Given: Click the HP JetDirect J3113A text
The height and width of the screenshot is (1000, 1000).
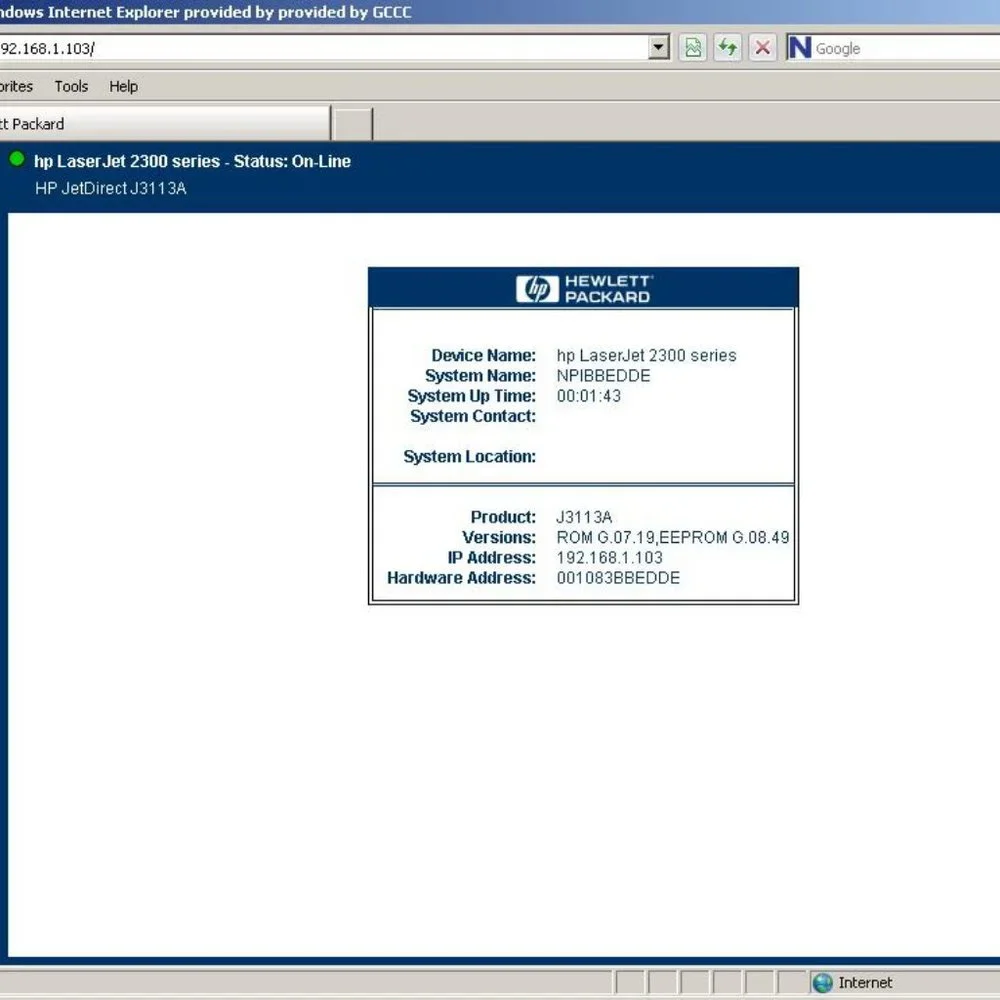Looking at the screenshot, I should coord(110,188).
